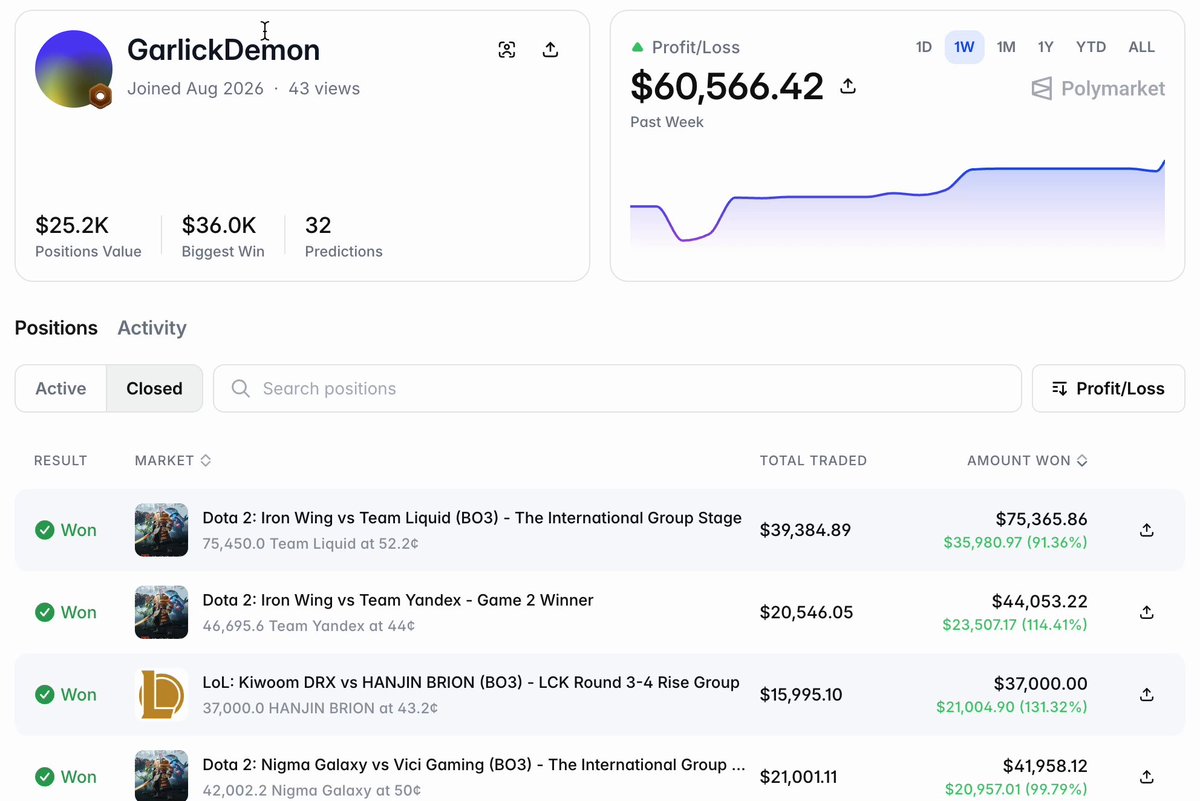Click the Won checkmark for Team Yandex row
Image resolution: width=1200 pixels, height=801 pixels.
pyautogui.click(x=45, y=612)
